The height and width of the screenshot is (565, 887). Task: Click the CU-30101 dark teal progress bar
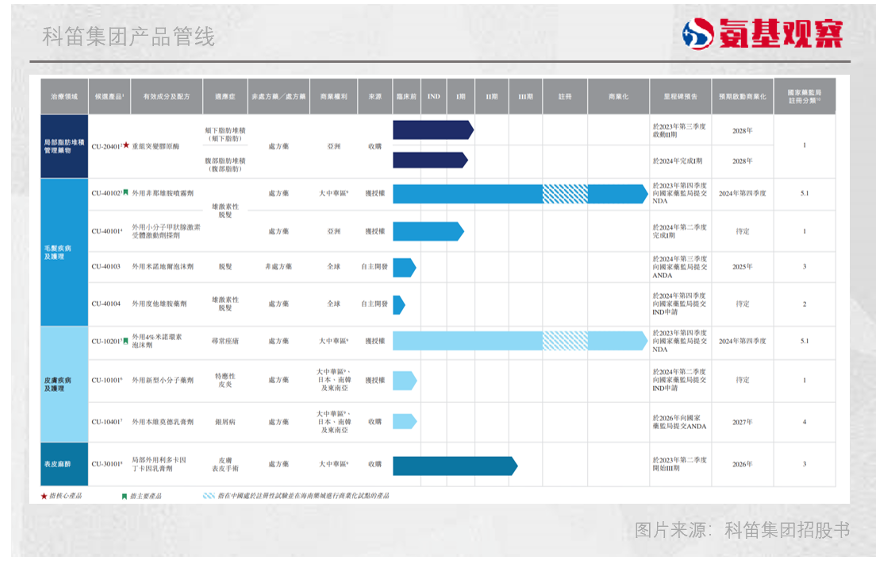[454, 465]
